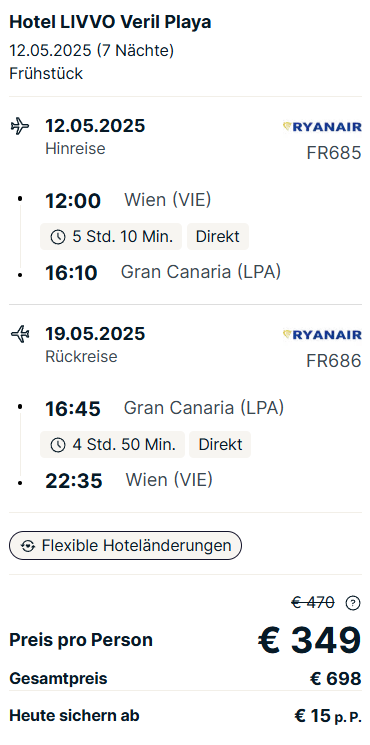
Task: Click the clock icon beside 4 Std. 50 Min.
Action: pos(57,445)
